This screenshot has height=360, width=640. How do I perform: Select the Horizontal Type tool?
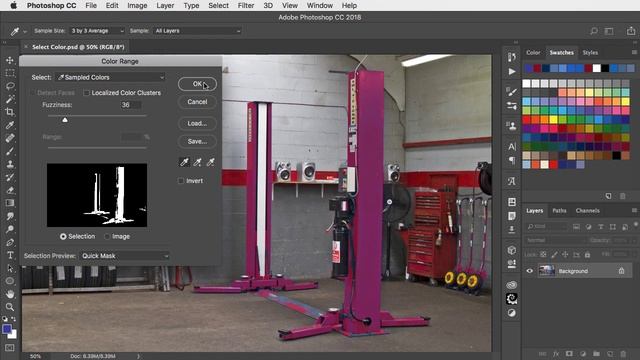[x=10, y=255]
